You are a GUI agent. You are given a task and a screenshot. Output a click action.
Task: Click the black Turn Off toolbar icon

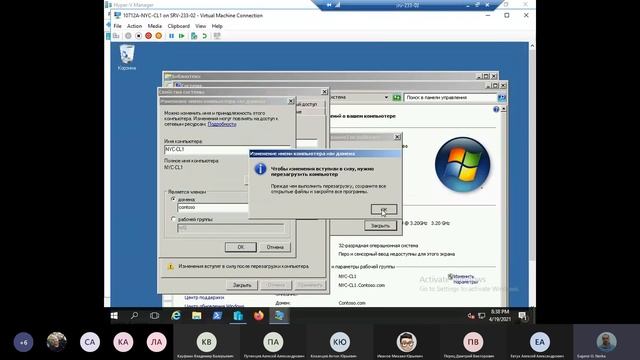point(138,36)
